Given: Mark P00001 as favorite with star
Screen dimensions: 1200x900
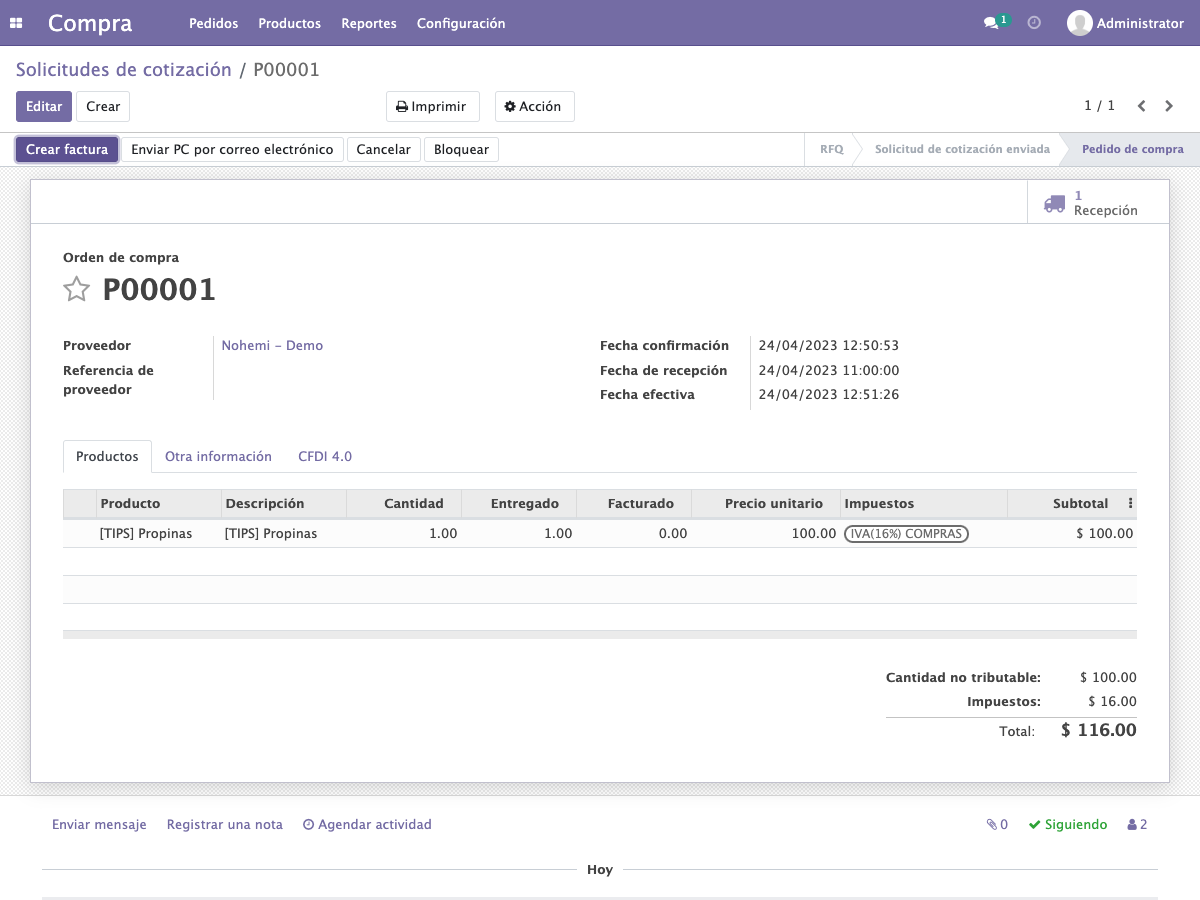Looking at the screenshot, I should click(x=76, y=290).
